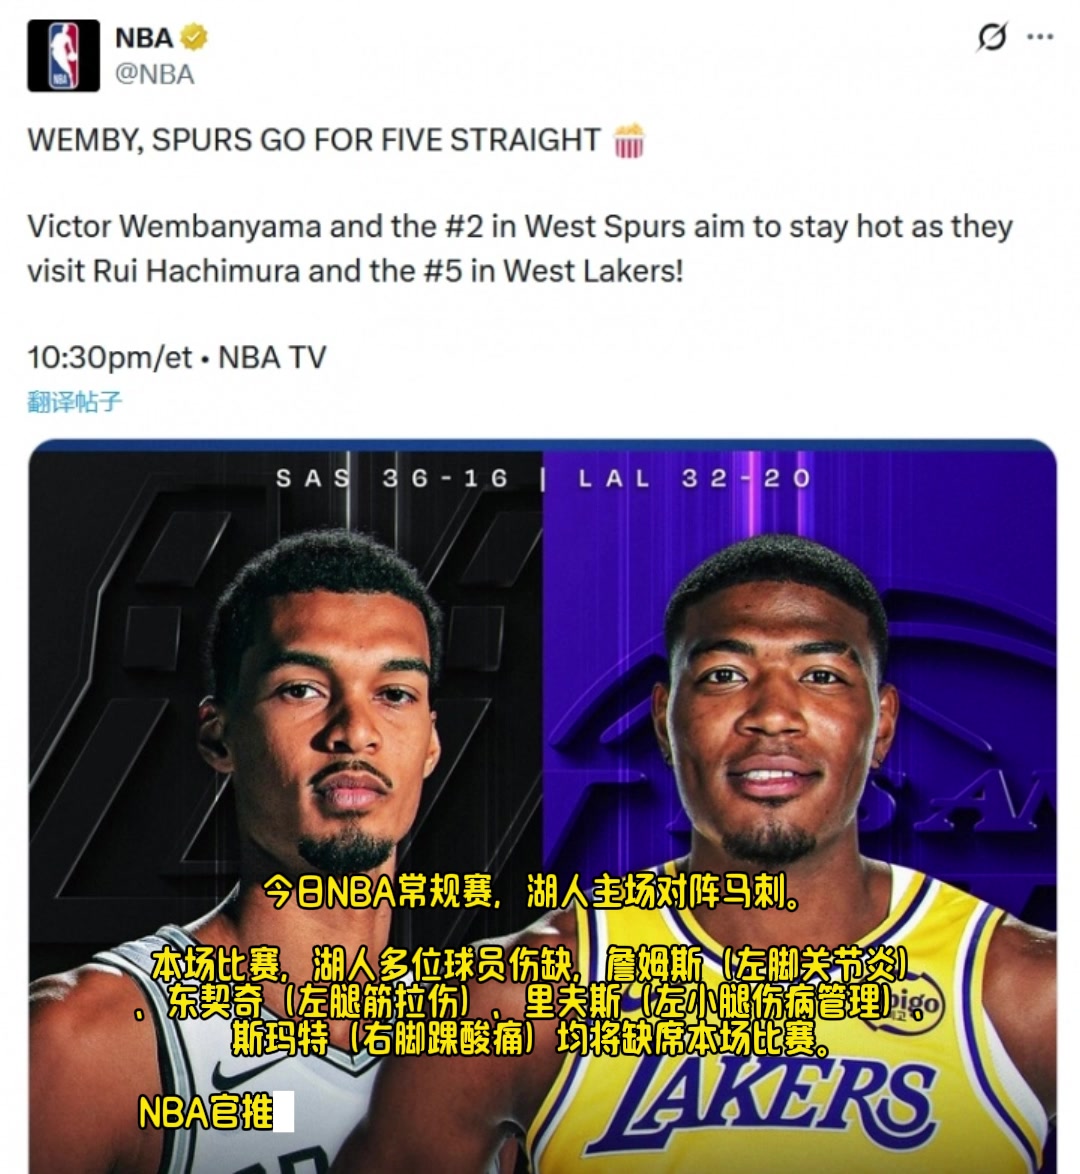This screenshot has height=1174, width=1080.
Task: Click the gold verified badge beside NBA
Action: pyautogui.click(x=195, y=37)
